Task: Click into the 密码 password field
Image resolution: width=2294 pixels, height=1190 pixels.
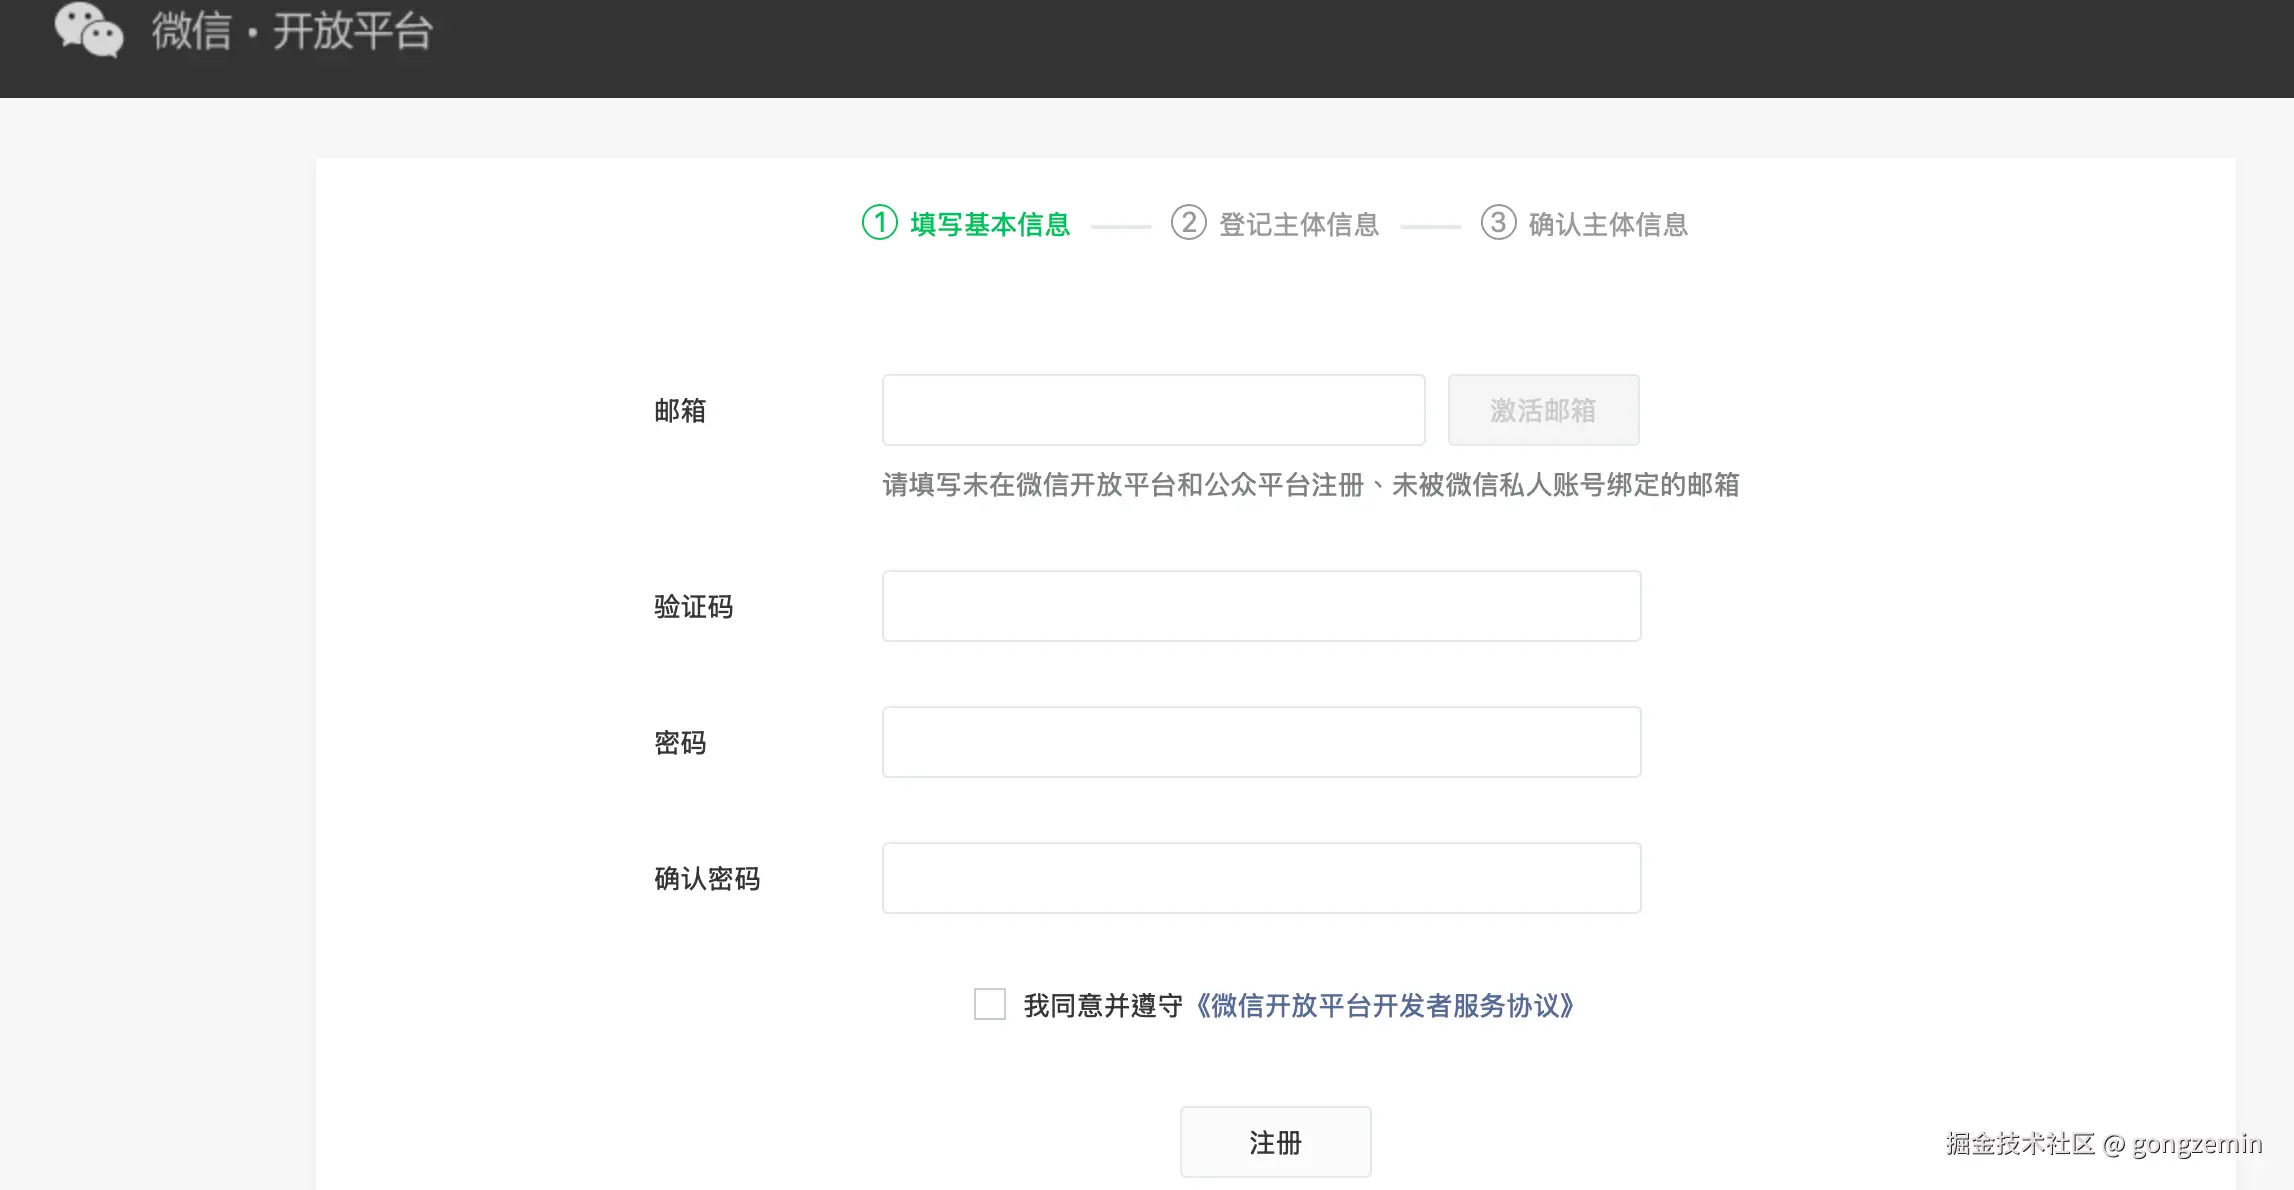Action: [1261, 742]
